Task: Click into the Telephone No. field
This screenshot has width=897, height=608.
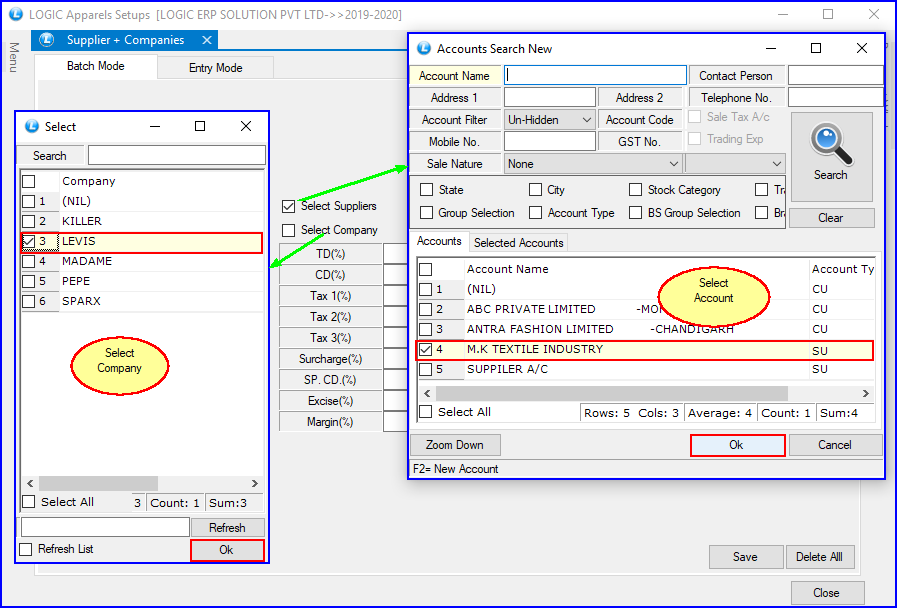Action: click(835, 97)
